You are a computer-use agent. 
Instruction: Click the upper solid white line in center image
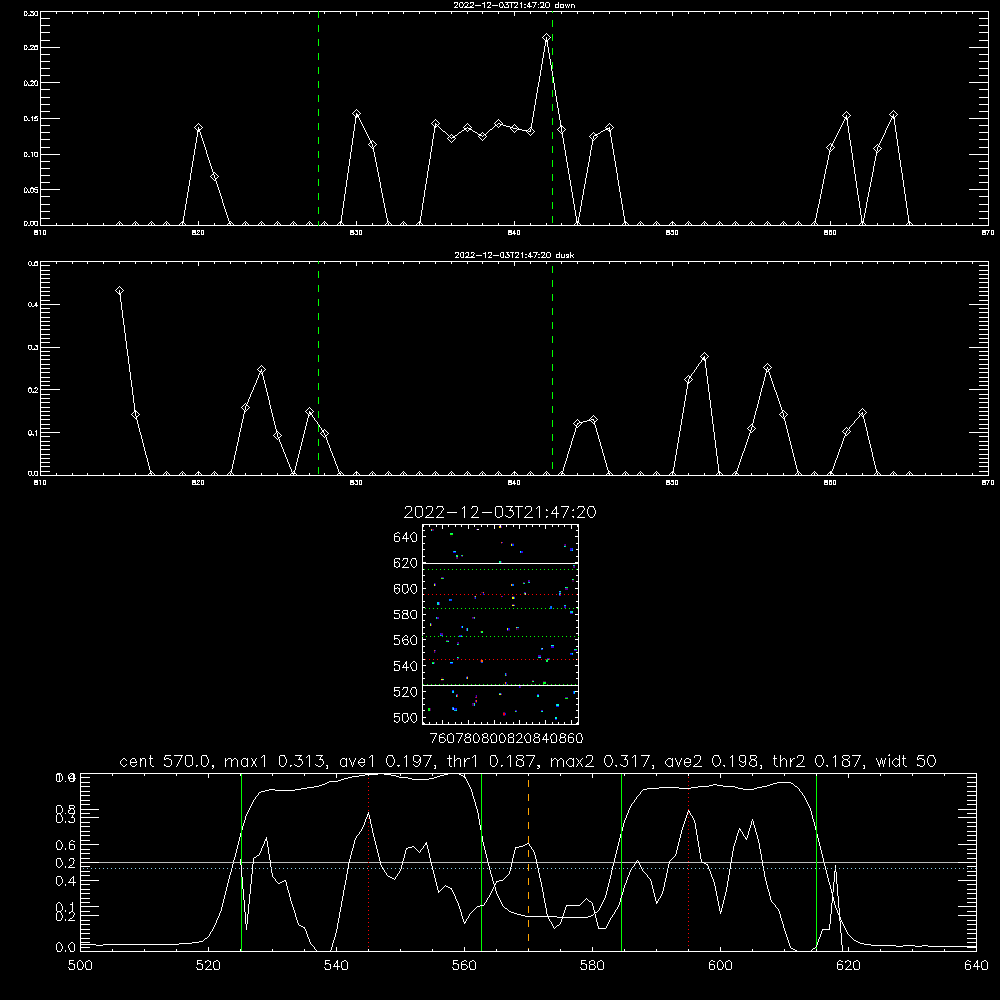pyautogui.click(x=501, y=563)
